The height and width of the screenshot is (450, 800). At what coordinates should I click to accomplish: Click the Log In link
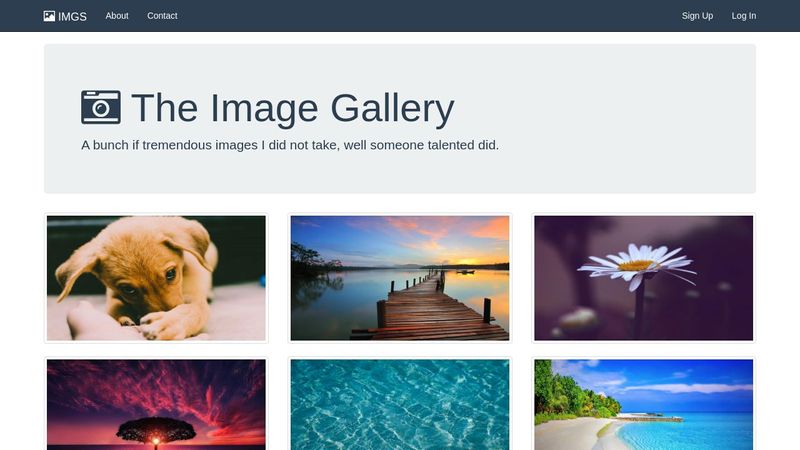[744, 16]
